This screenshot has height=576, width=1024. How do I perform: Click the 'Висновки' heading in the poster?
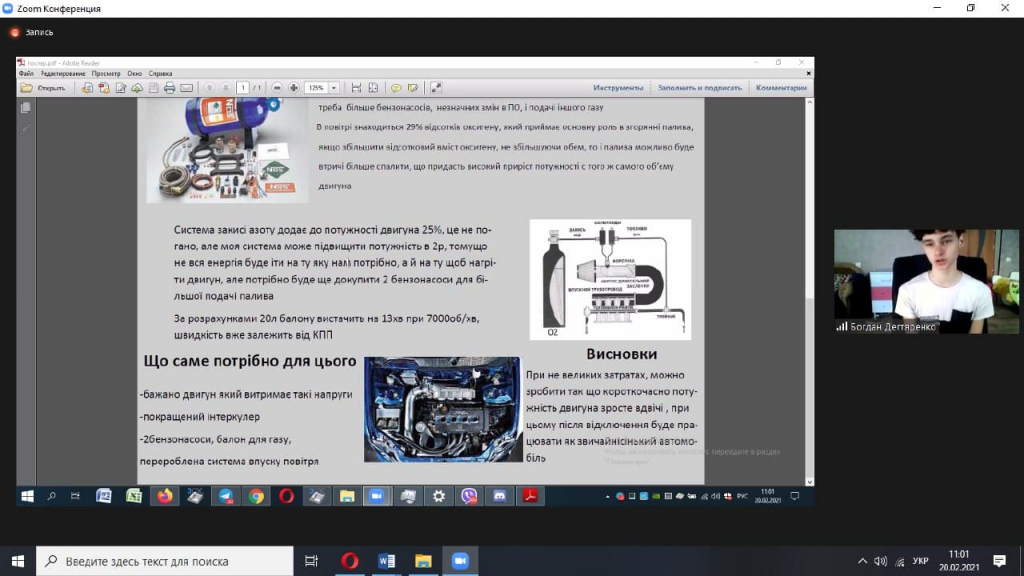[621, 354]
